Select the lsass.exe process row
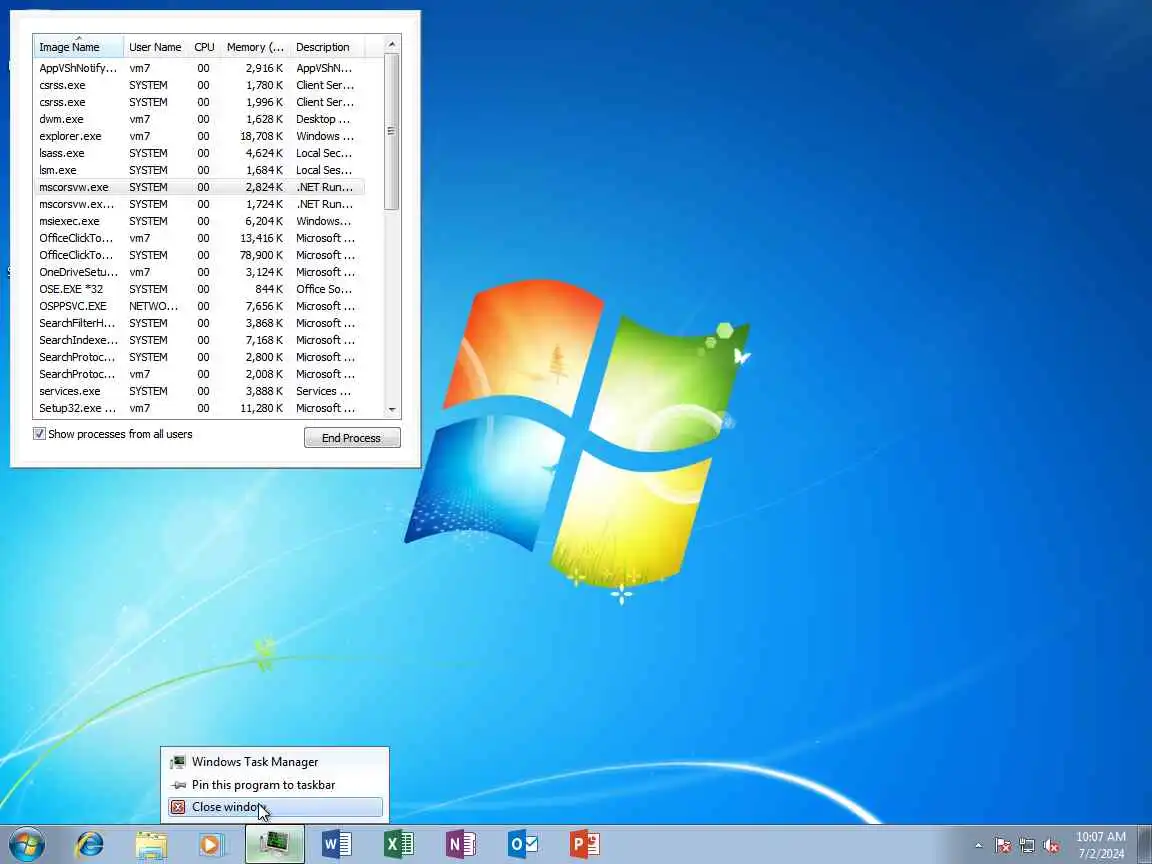 click(x=198, y=153)
